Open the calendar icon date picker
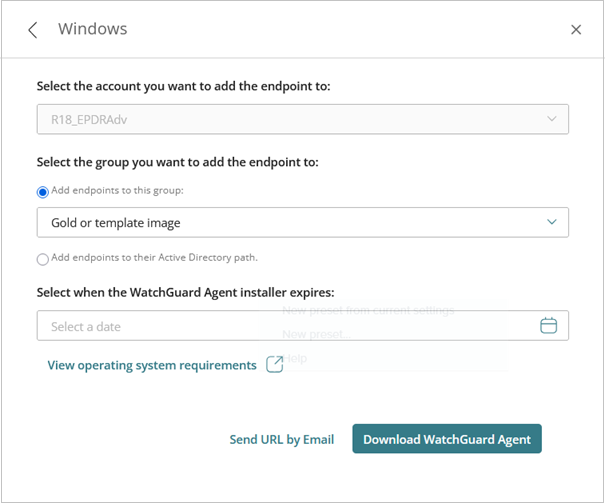The image size is (605, 503). 548,326
